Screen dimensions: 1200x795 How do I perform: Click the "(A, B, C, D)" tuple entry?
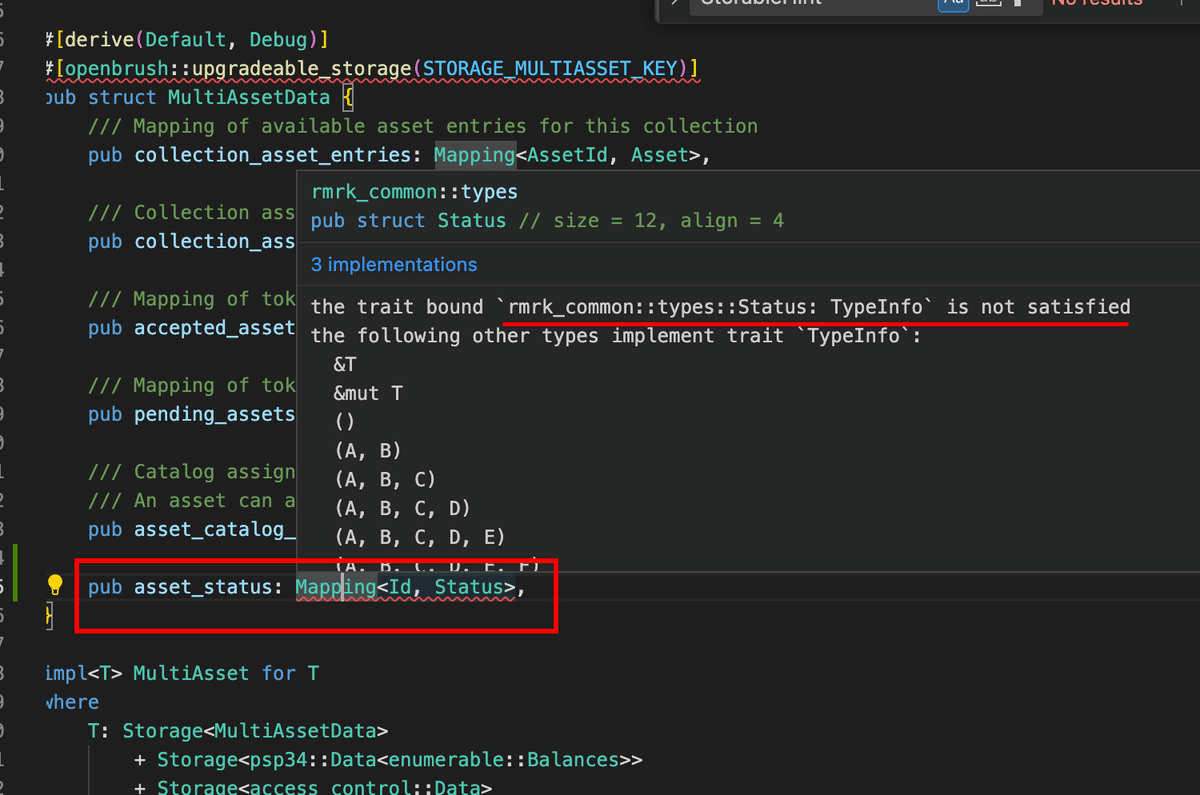(x=402, y=509)
